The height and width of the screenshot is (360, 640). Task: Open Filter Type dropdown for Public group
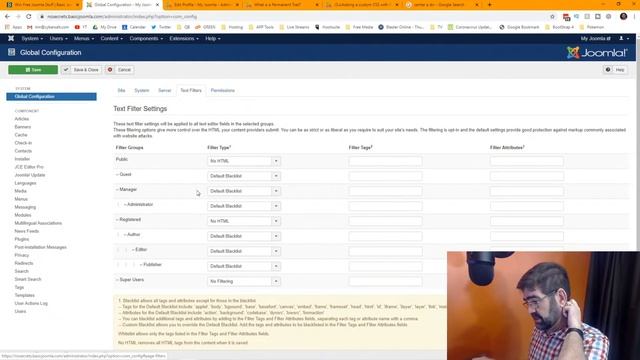(244, 161)
